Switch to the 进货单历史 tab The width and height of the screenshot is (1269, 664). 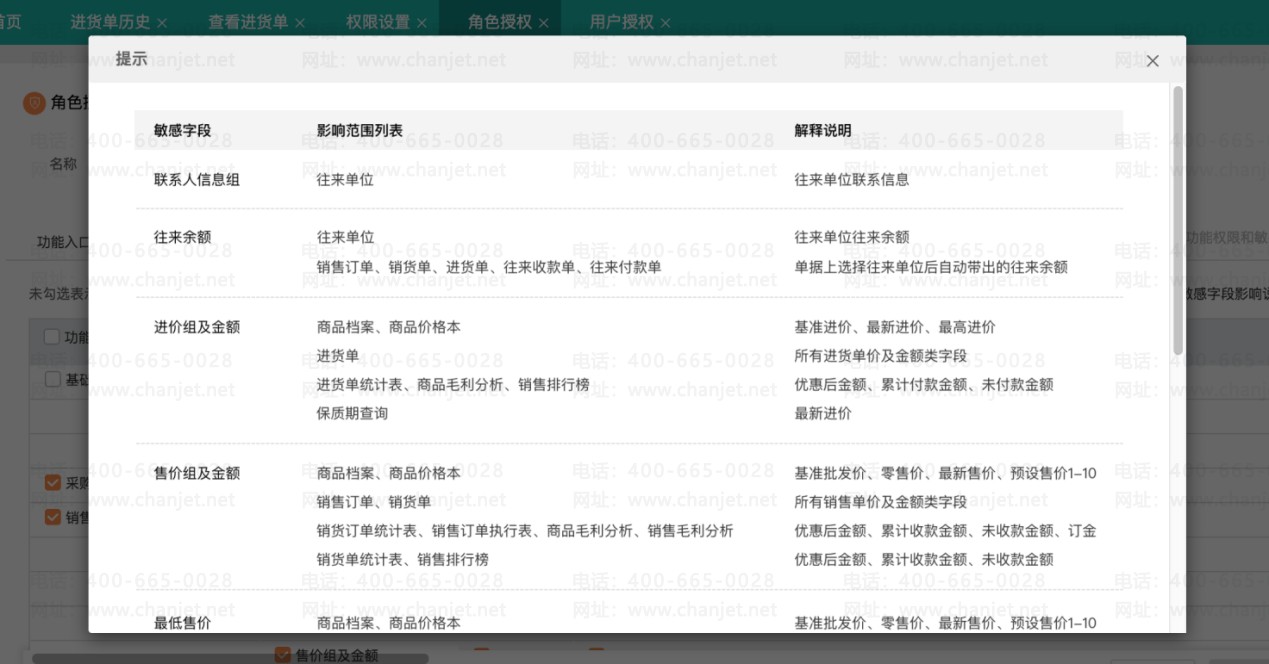(110, 21)
